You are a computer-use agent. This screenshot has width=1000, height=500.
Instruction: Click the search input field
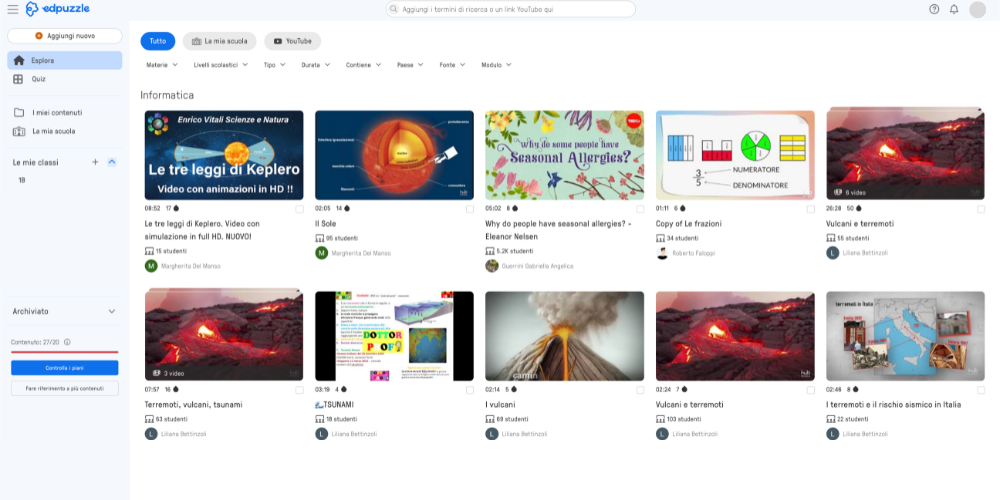pyautogui.click(x=511, y=10)
